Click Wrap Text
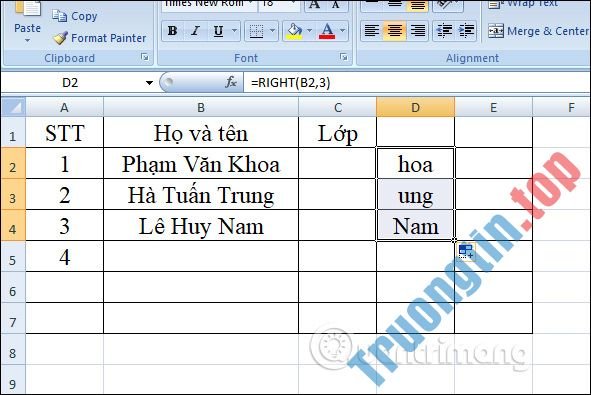 tap(523, 4)
